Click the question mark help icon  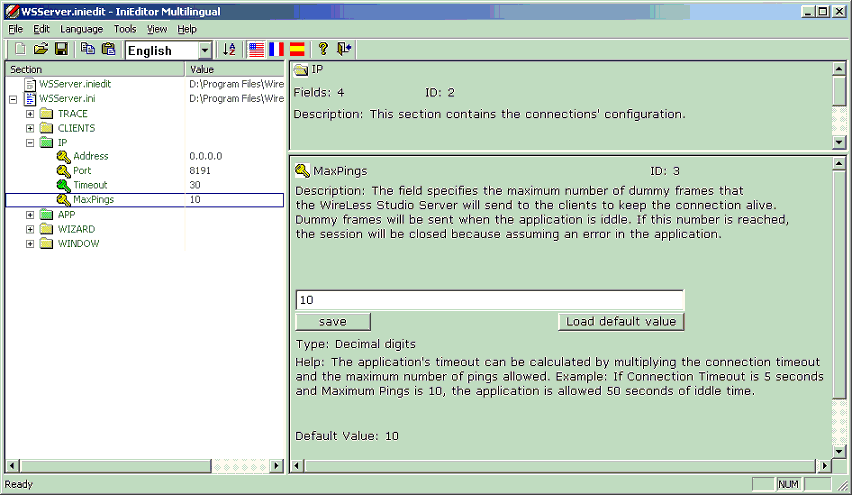(x=323, y=49)
